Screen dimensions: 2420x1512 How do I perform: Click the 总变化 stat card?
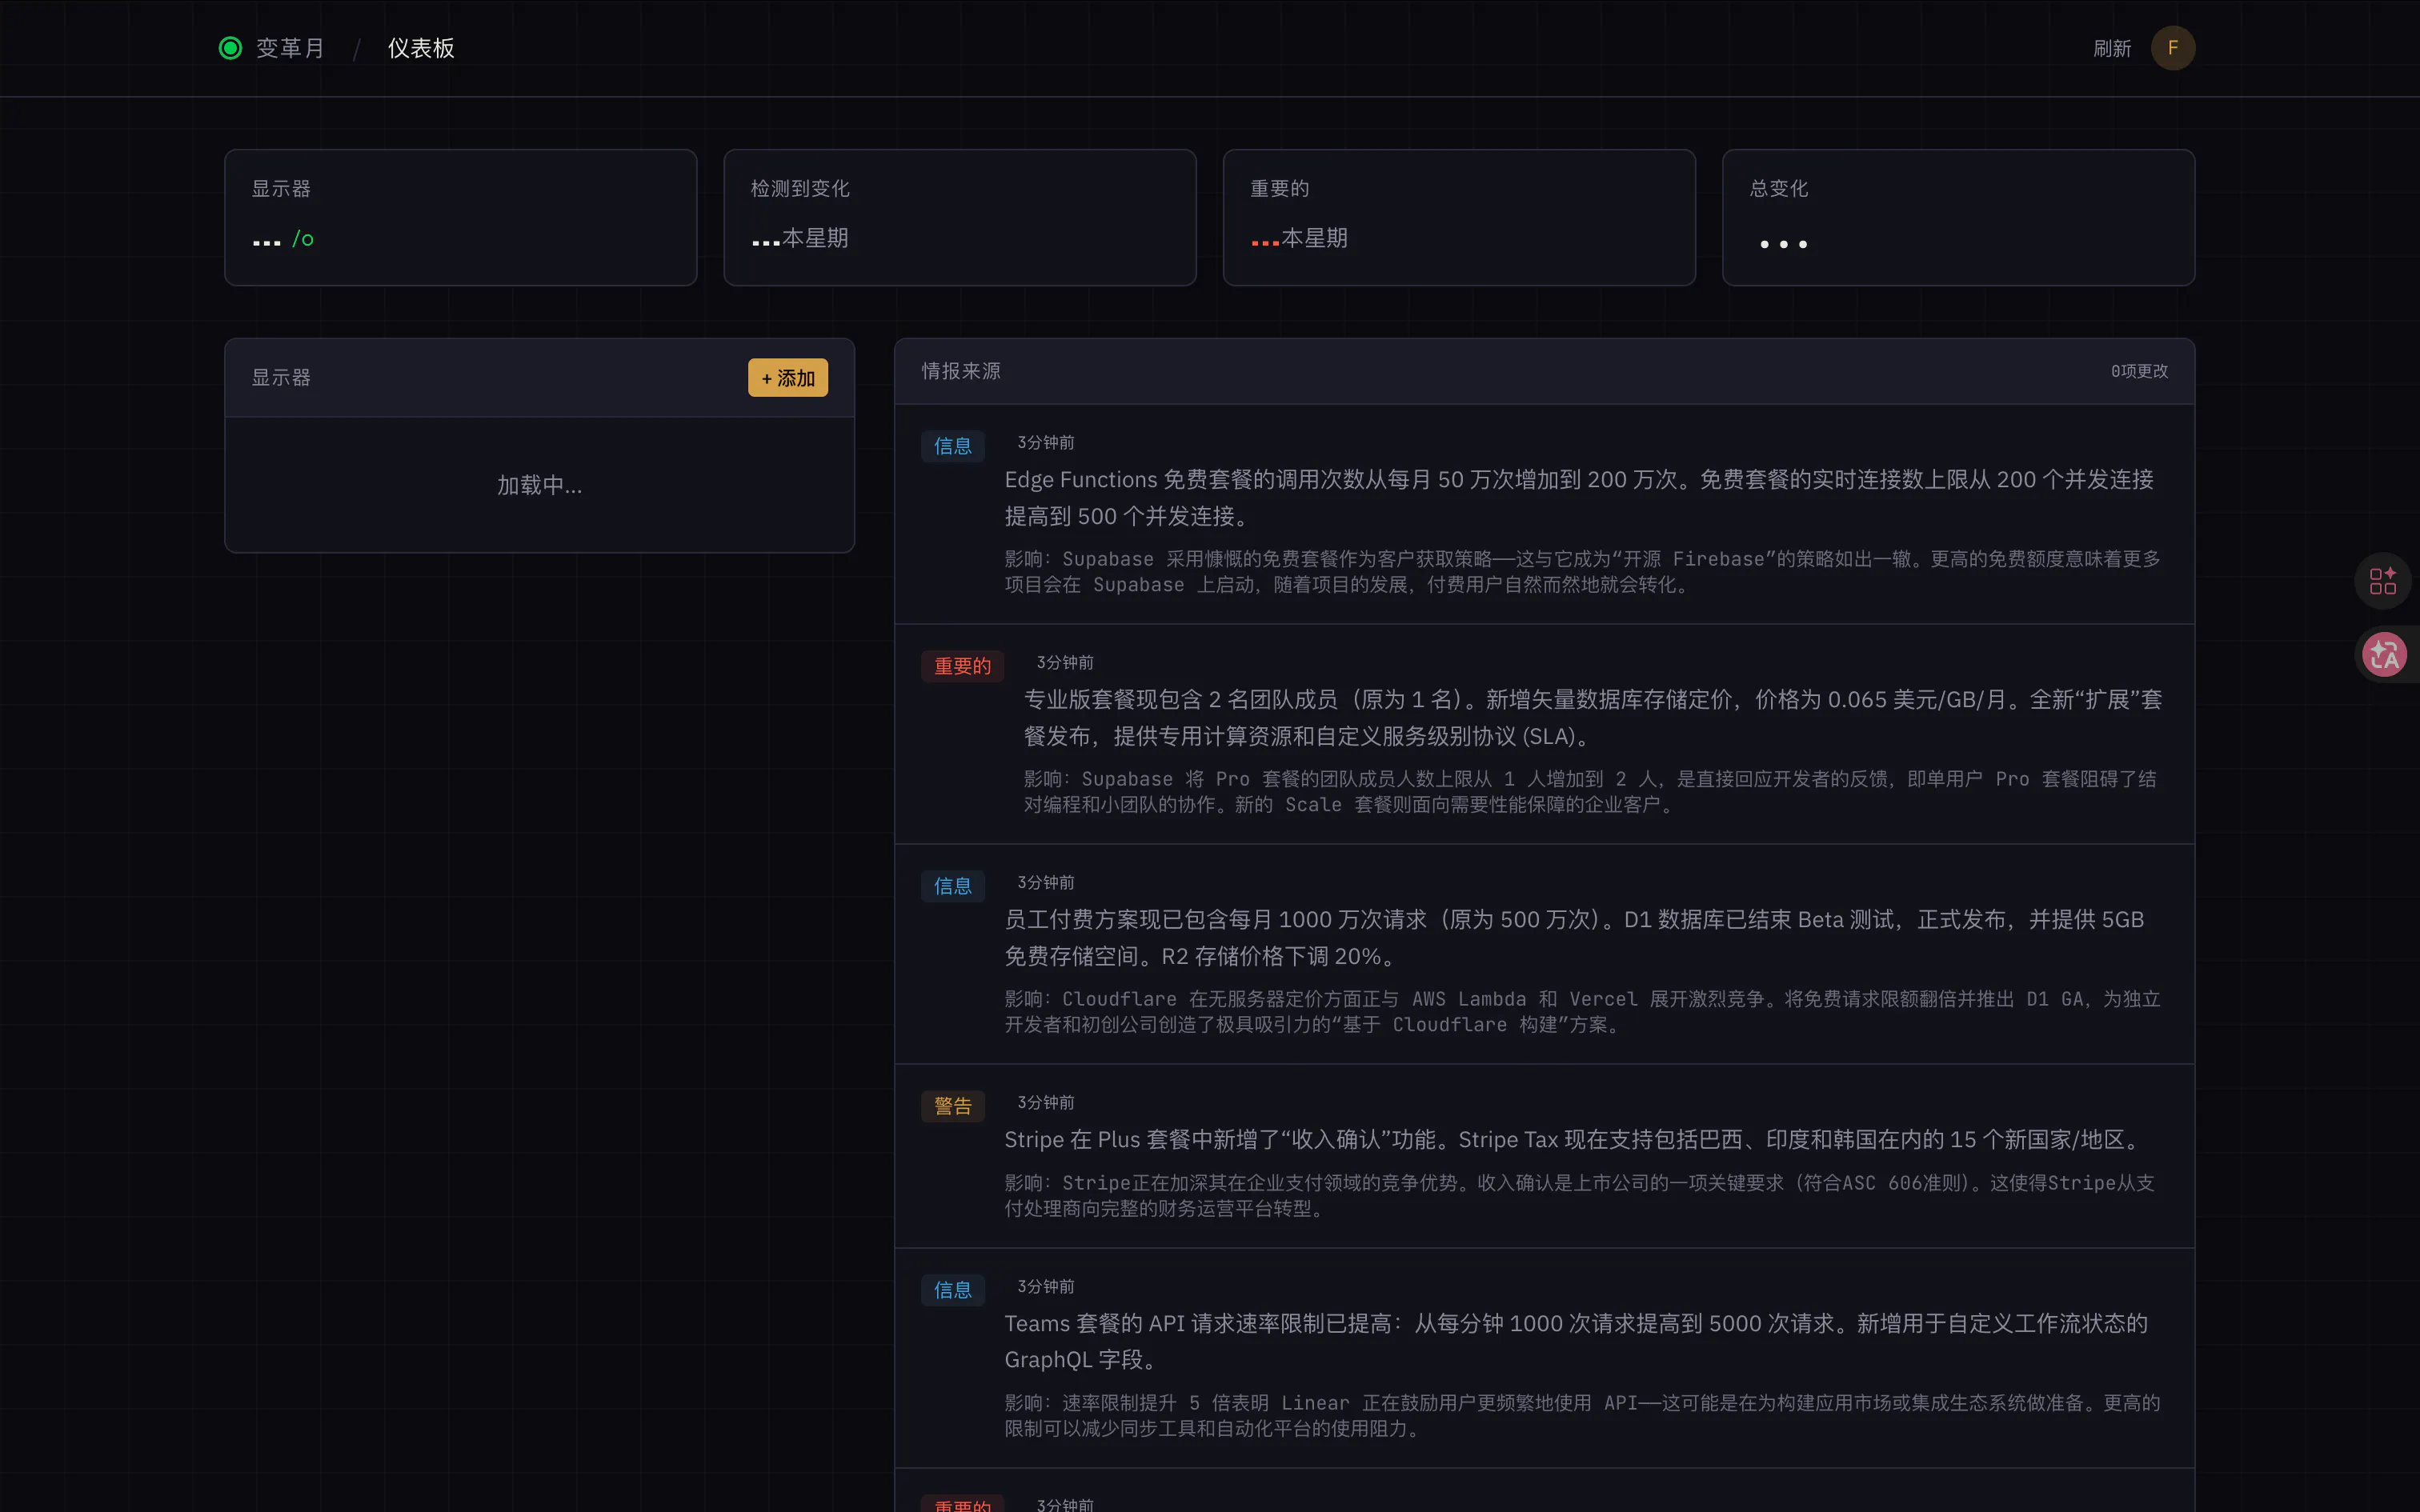[1958, 218]
